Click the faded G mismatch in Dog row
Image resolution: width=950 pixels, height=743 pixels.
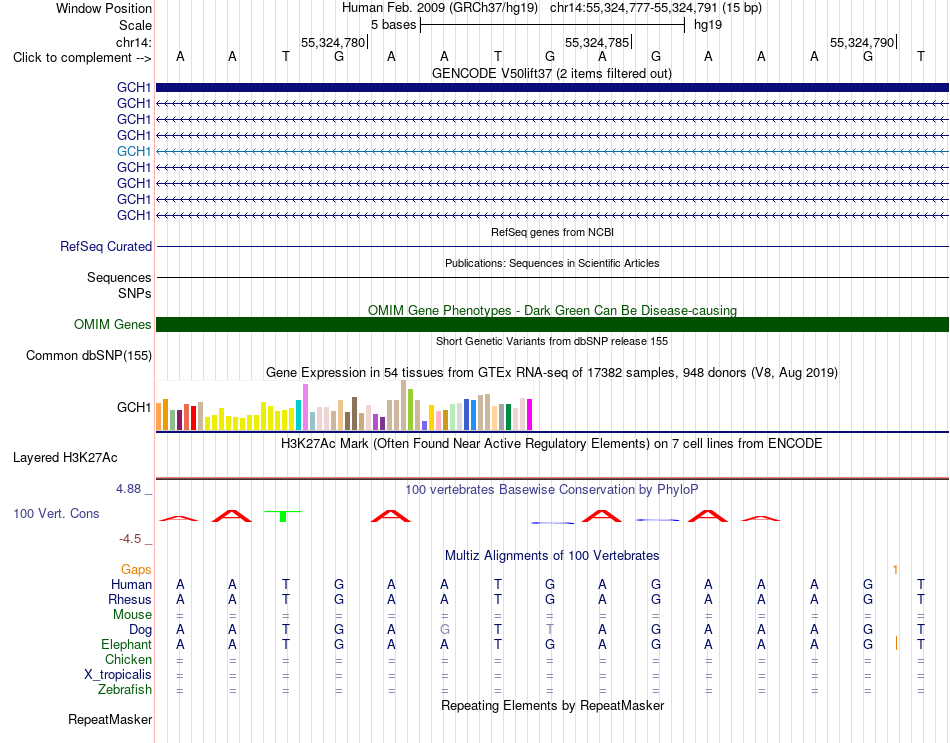(x=445, y=630)
